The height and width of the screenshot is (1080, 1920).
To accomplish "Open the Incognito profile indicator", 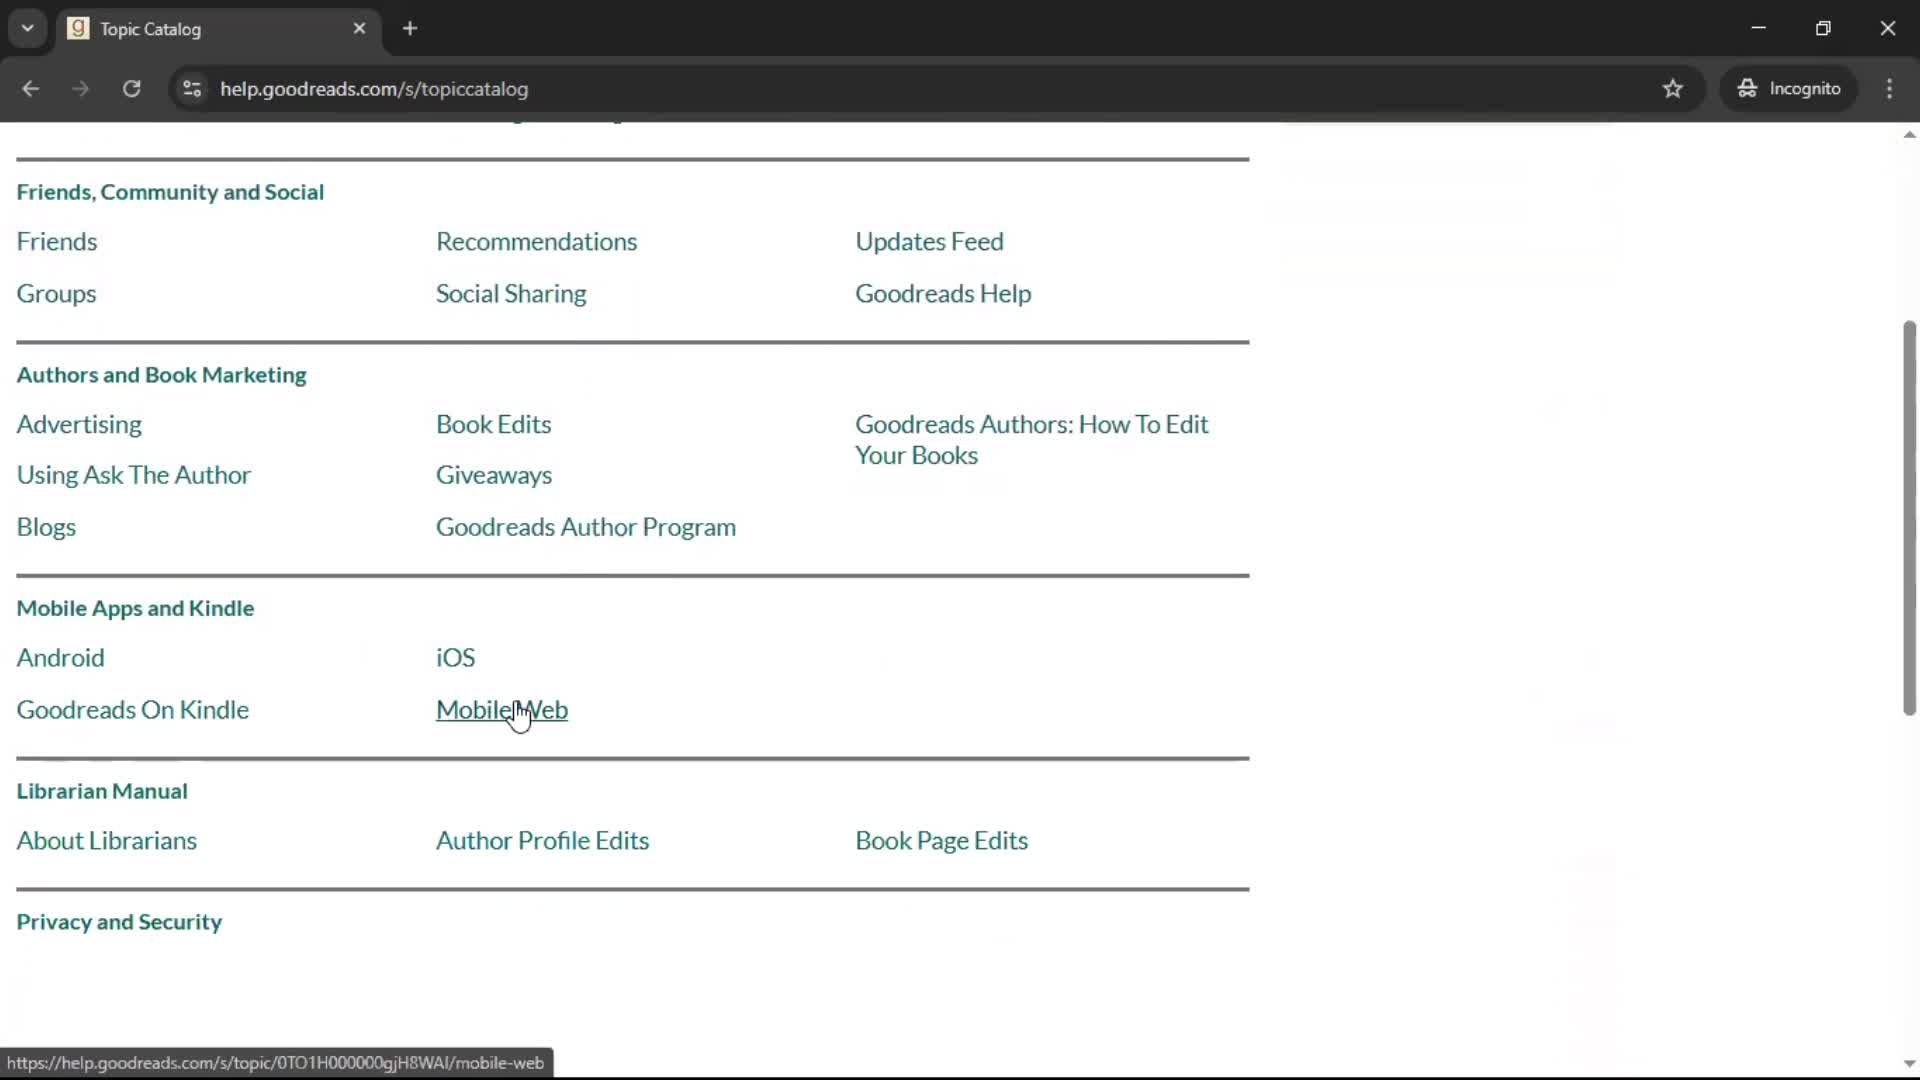I will [x=1789, y=89].
